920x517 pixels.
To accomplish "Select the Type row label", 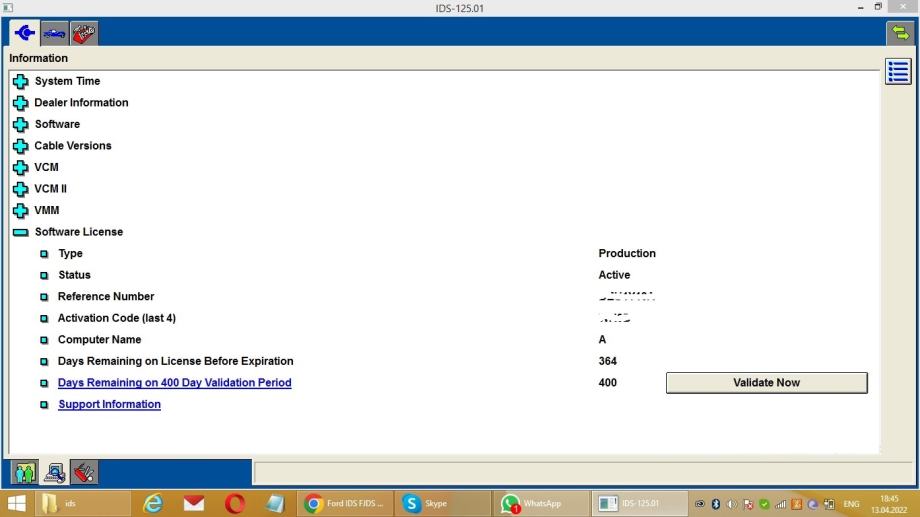I will coord(70,254).
